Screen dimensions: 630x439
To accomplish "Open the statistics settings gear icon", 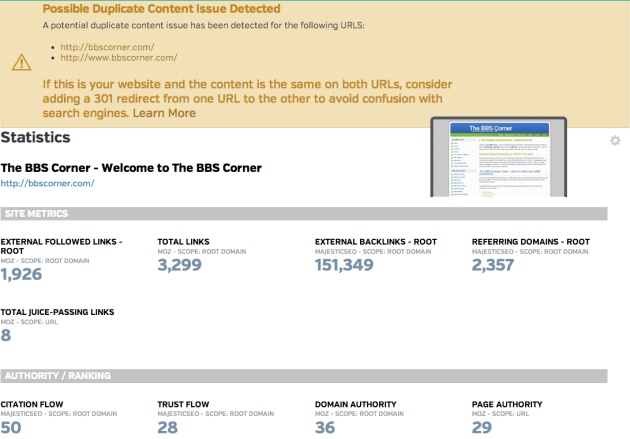I will [x=615, y=141].
